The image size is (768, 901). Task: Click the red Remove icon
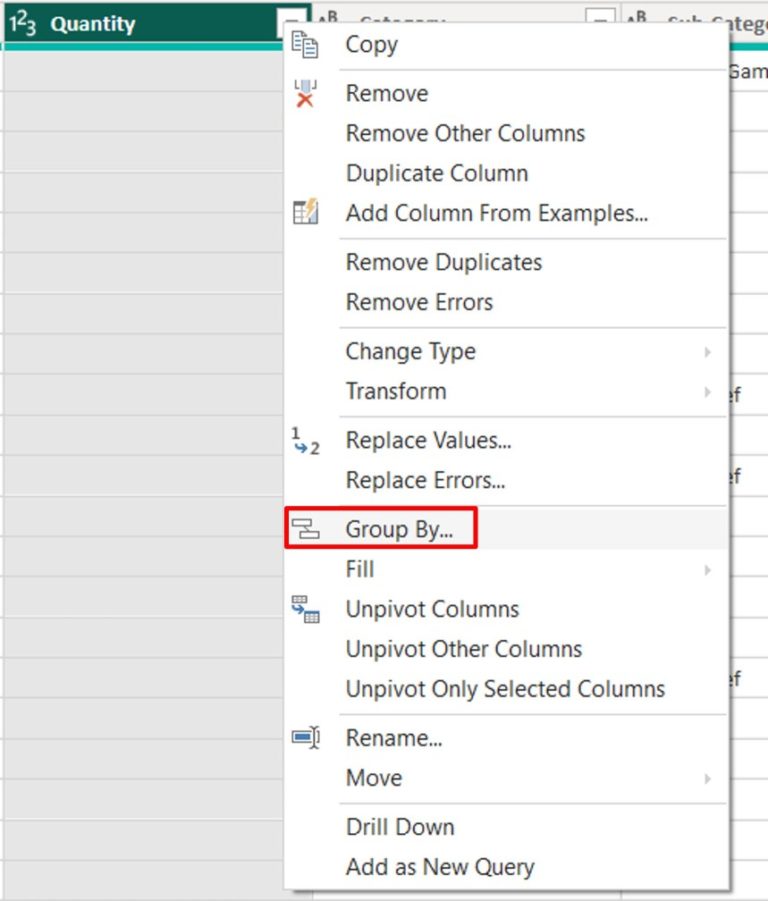(x=303, y=91)
